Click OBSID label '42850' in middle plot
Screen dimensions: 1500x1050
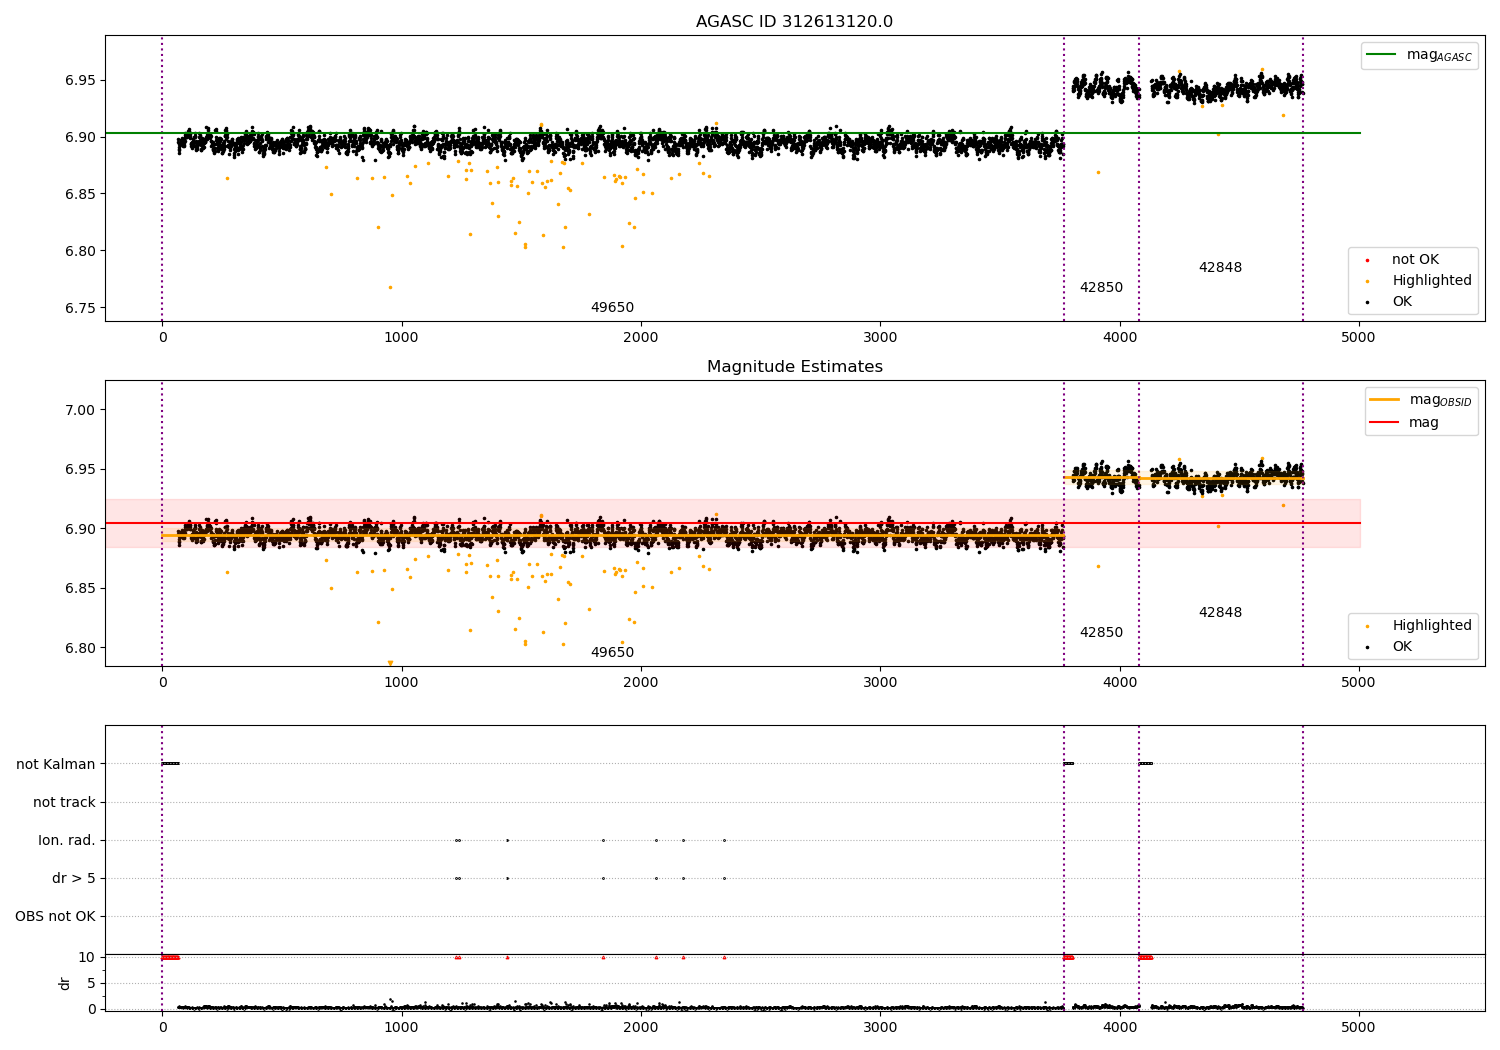tap(1101, 633)
